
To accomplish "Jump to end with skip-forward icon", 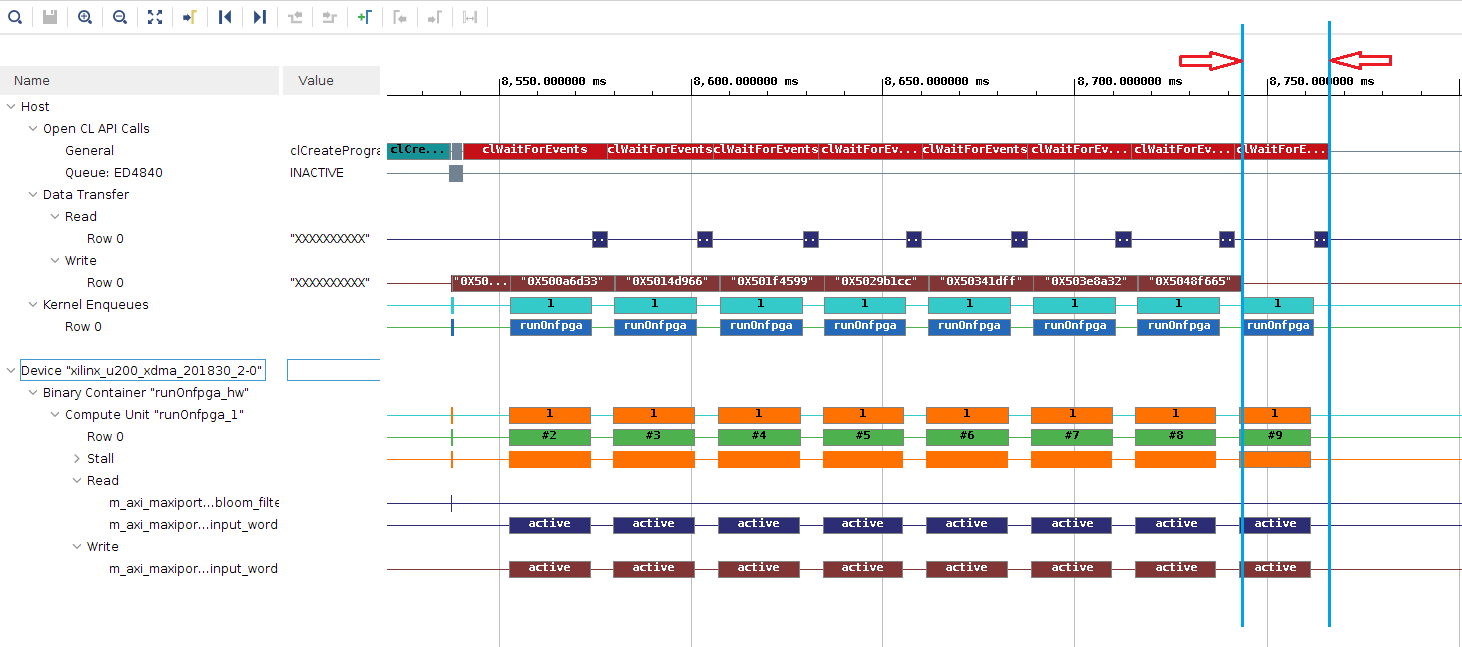I will (259, 17).
